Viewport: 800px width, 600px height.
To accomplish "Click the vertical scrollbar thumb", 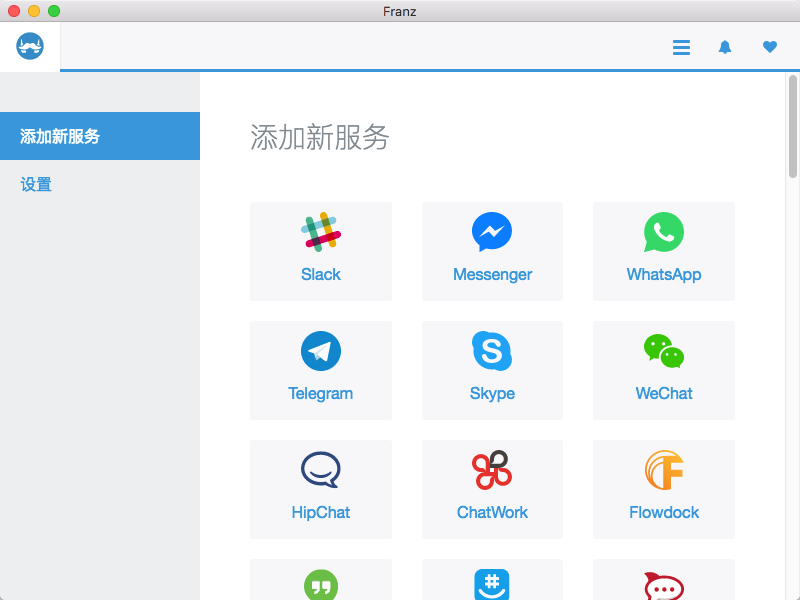I will [x=792, y=127].
